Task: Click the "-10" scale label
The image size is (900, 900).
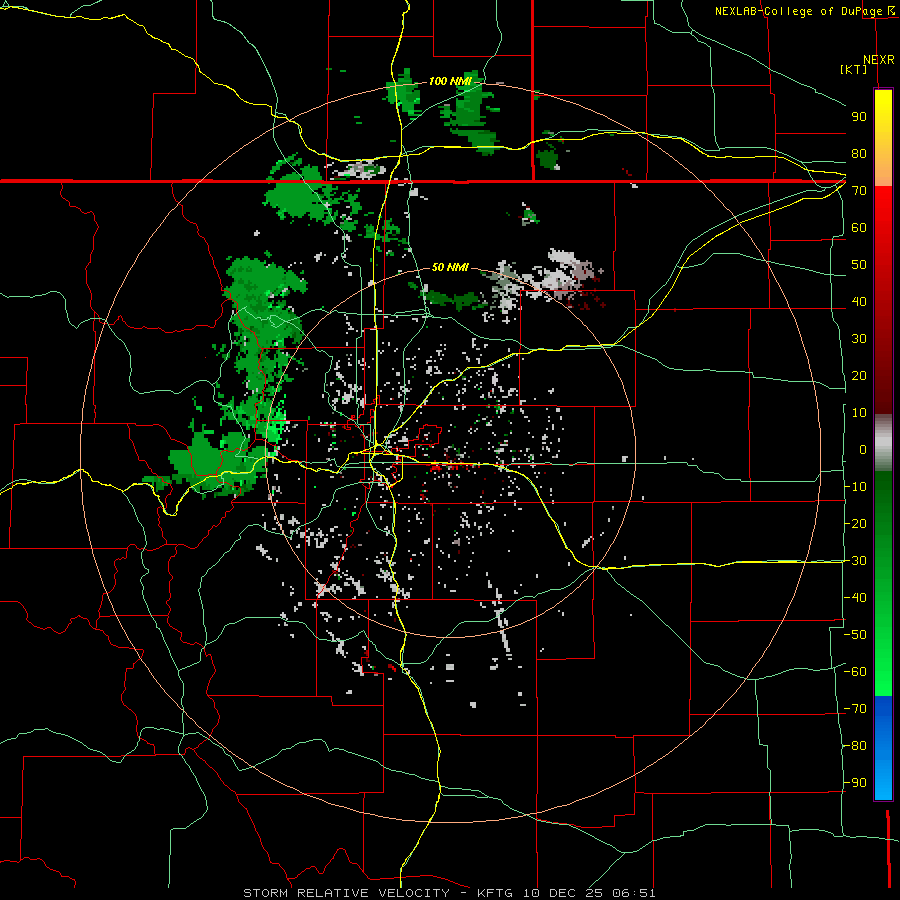Action: pyautogui.click(x=856, y=487)
